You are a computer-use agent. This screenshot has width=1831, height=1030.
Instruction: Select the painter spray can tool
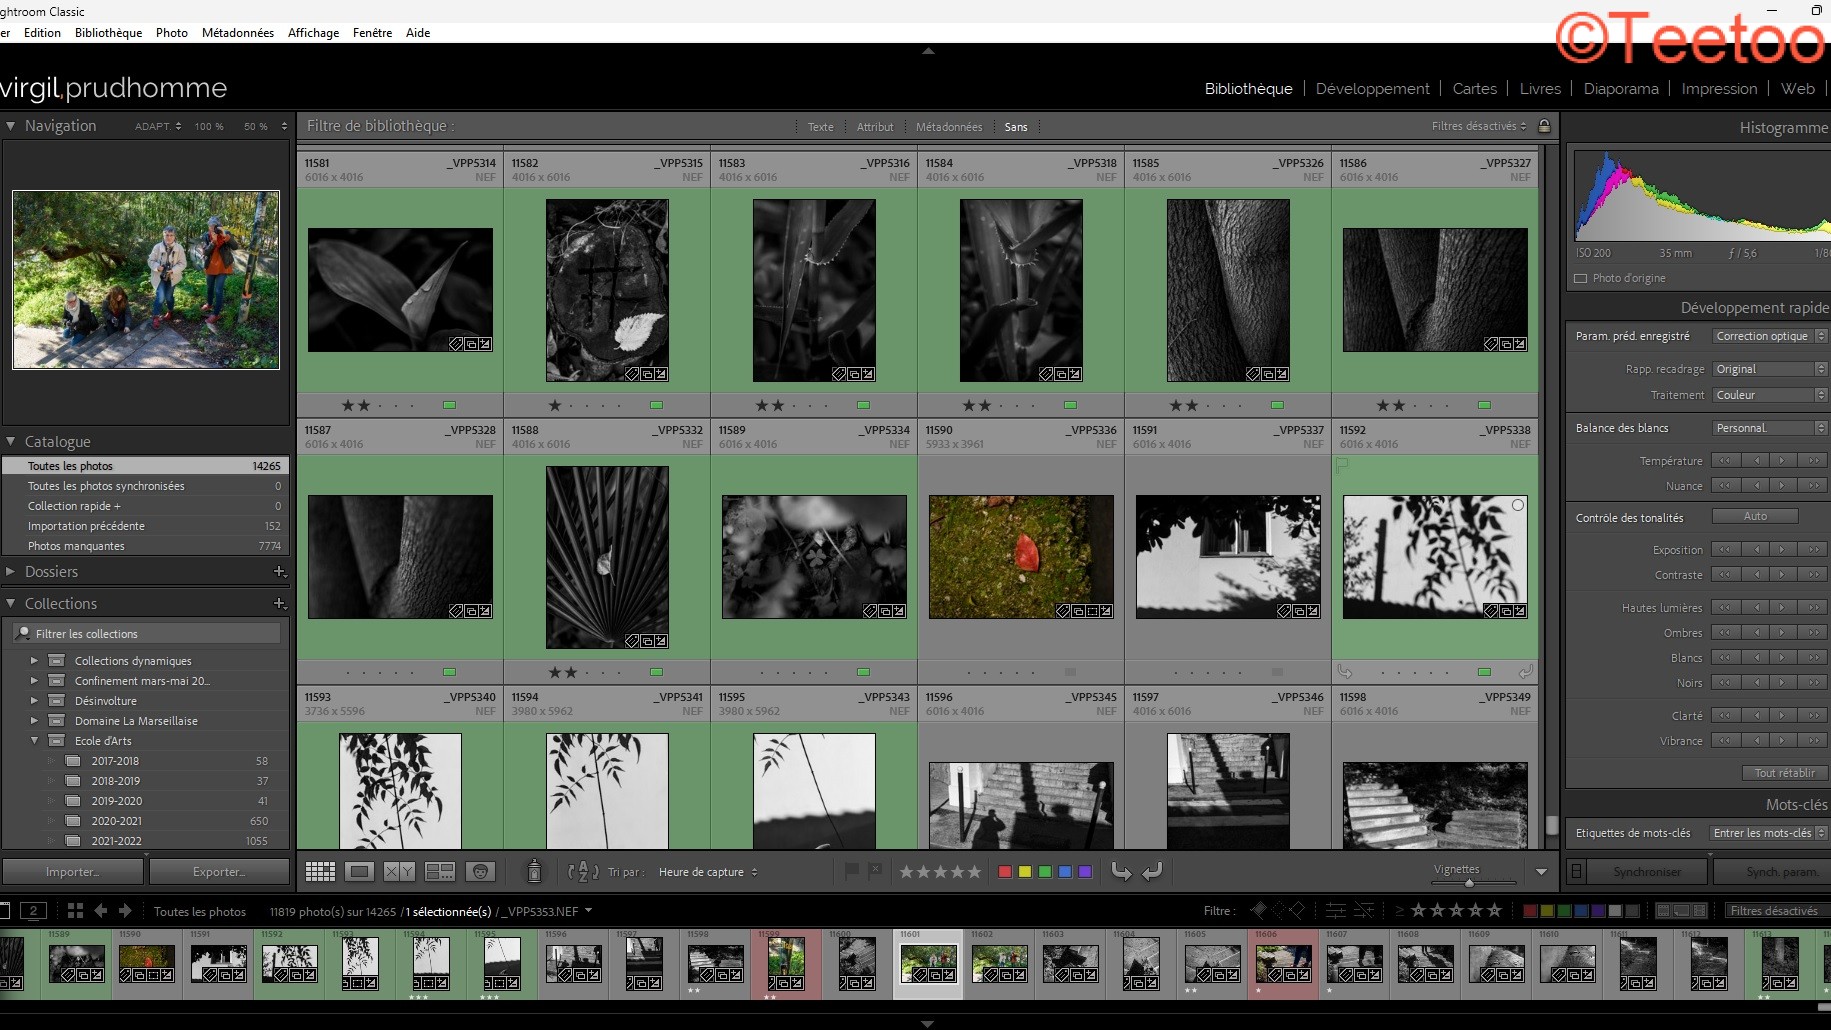(534, 872)
